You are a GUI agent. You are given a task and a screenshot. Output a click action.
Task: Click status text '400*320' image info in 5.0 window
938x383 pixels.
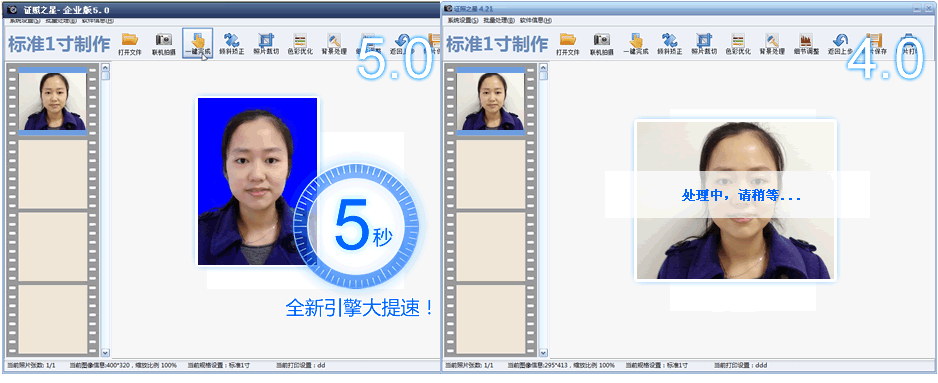coord(124,365)
